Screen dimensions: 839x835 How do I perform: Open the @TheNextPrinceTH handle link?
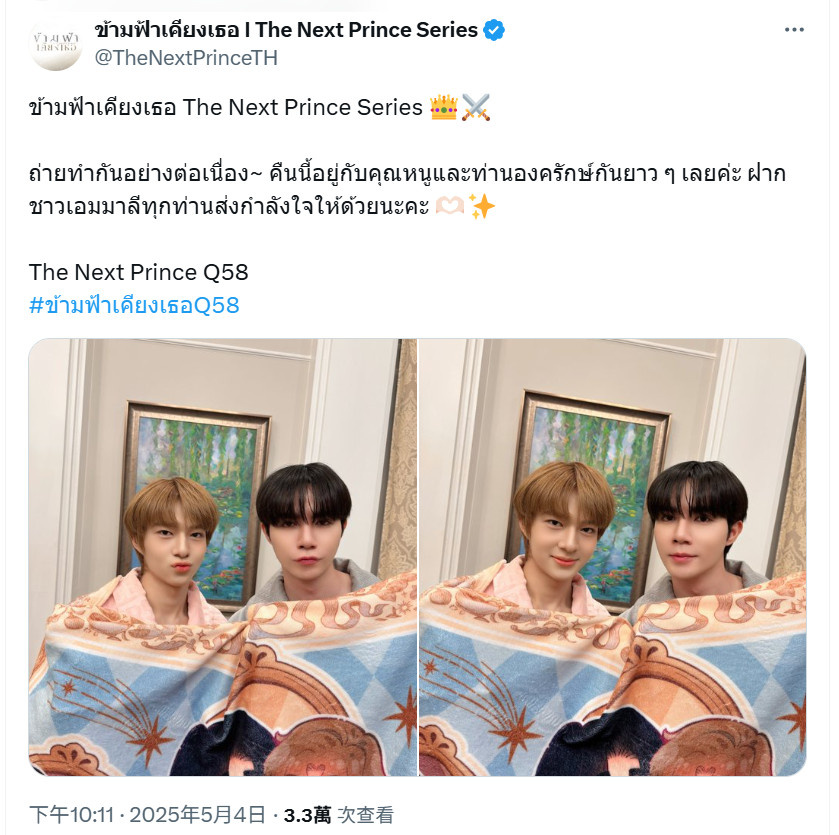[x=186, y=58]
